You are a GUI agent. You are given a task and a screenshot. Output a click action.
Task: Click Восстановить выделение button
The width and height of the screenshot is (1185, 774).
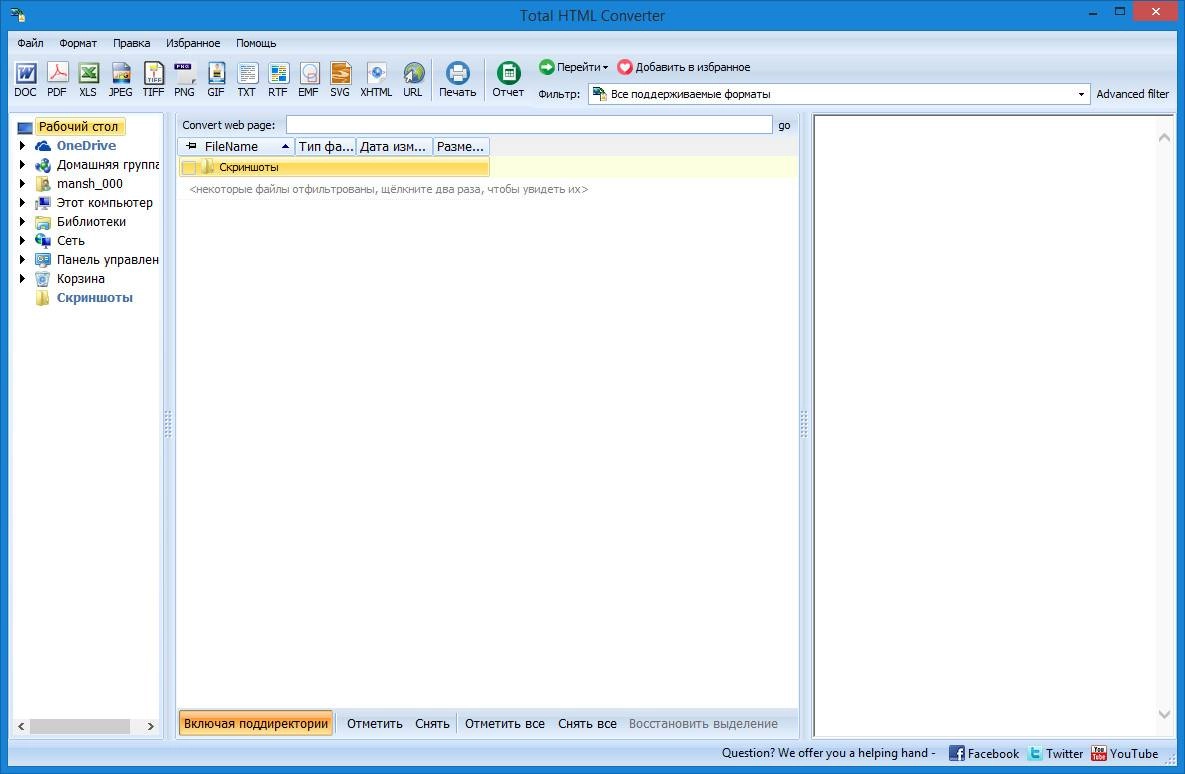click(x=703, y=723)
